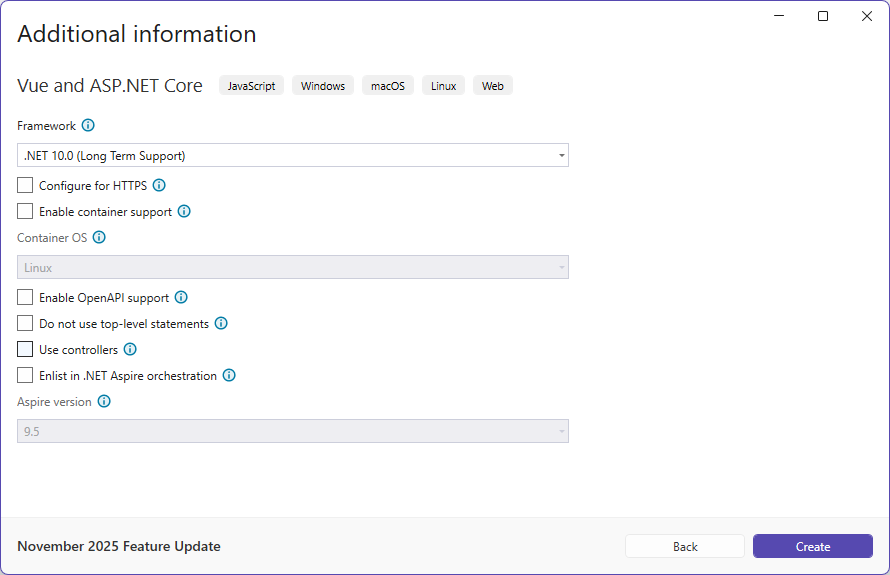This screenshot has width=890, height=575.
Task: Click the Container OS info icon
Action: tap(99, 238)
